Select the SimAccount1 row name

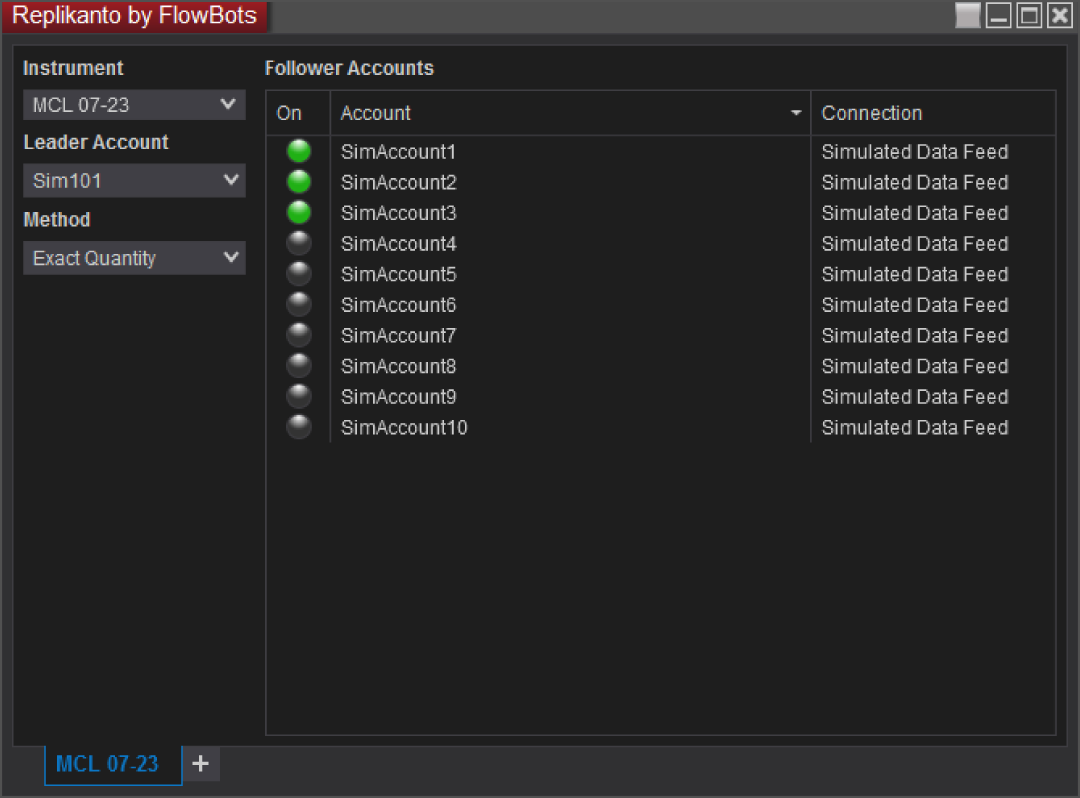click(x=398, y=151)
